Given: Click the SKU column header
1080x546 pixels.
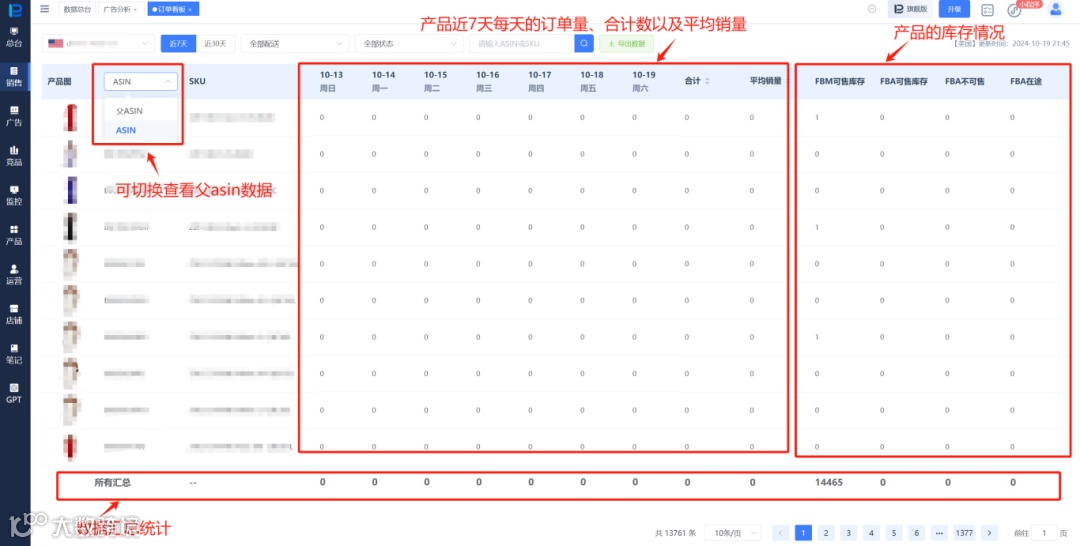Looking at the screenshot, I should tap(197, 81).
